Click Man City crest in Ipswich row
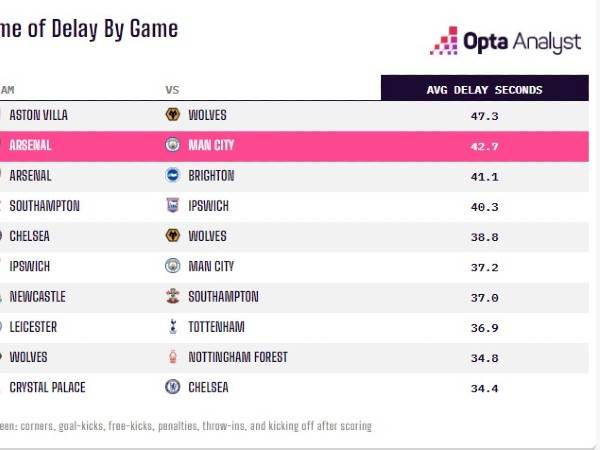This screenshot has width=600, height=450. point(174,267)
